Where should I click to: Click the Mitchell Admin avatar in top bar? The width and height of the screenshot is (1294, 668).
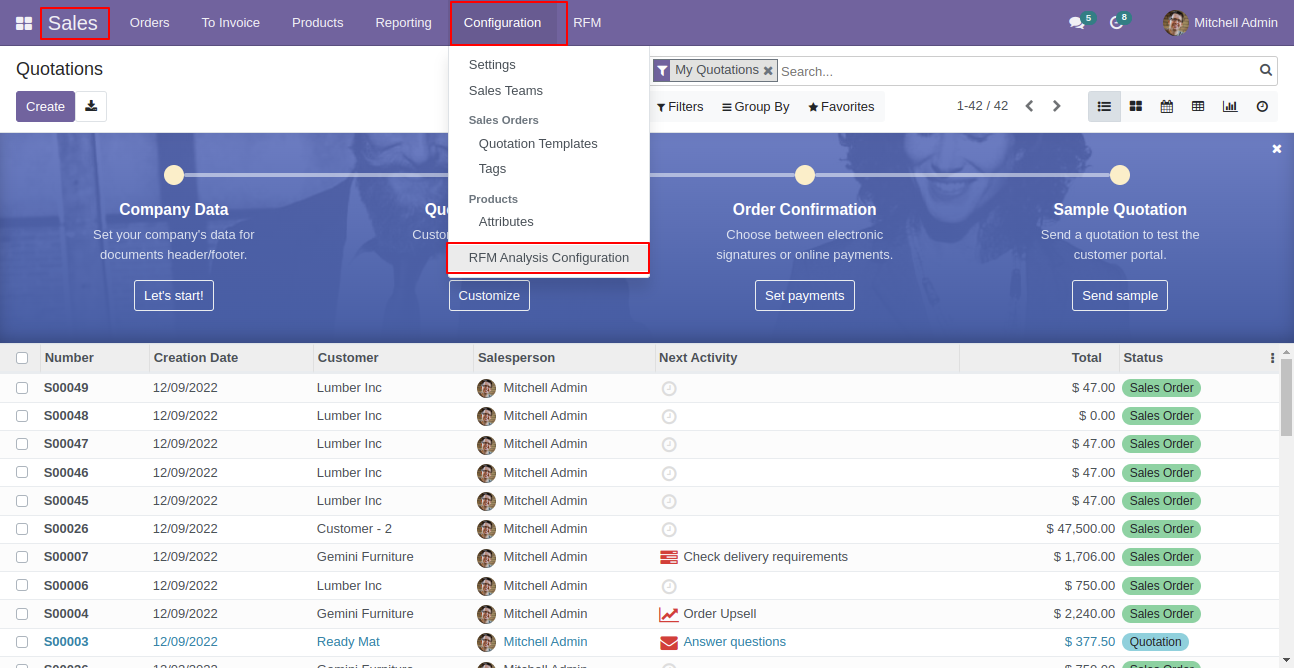pyautogui.click(x=1176, y=23)
